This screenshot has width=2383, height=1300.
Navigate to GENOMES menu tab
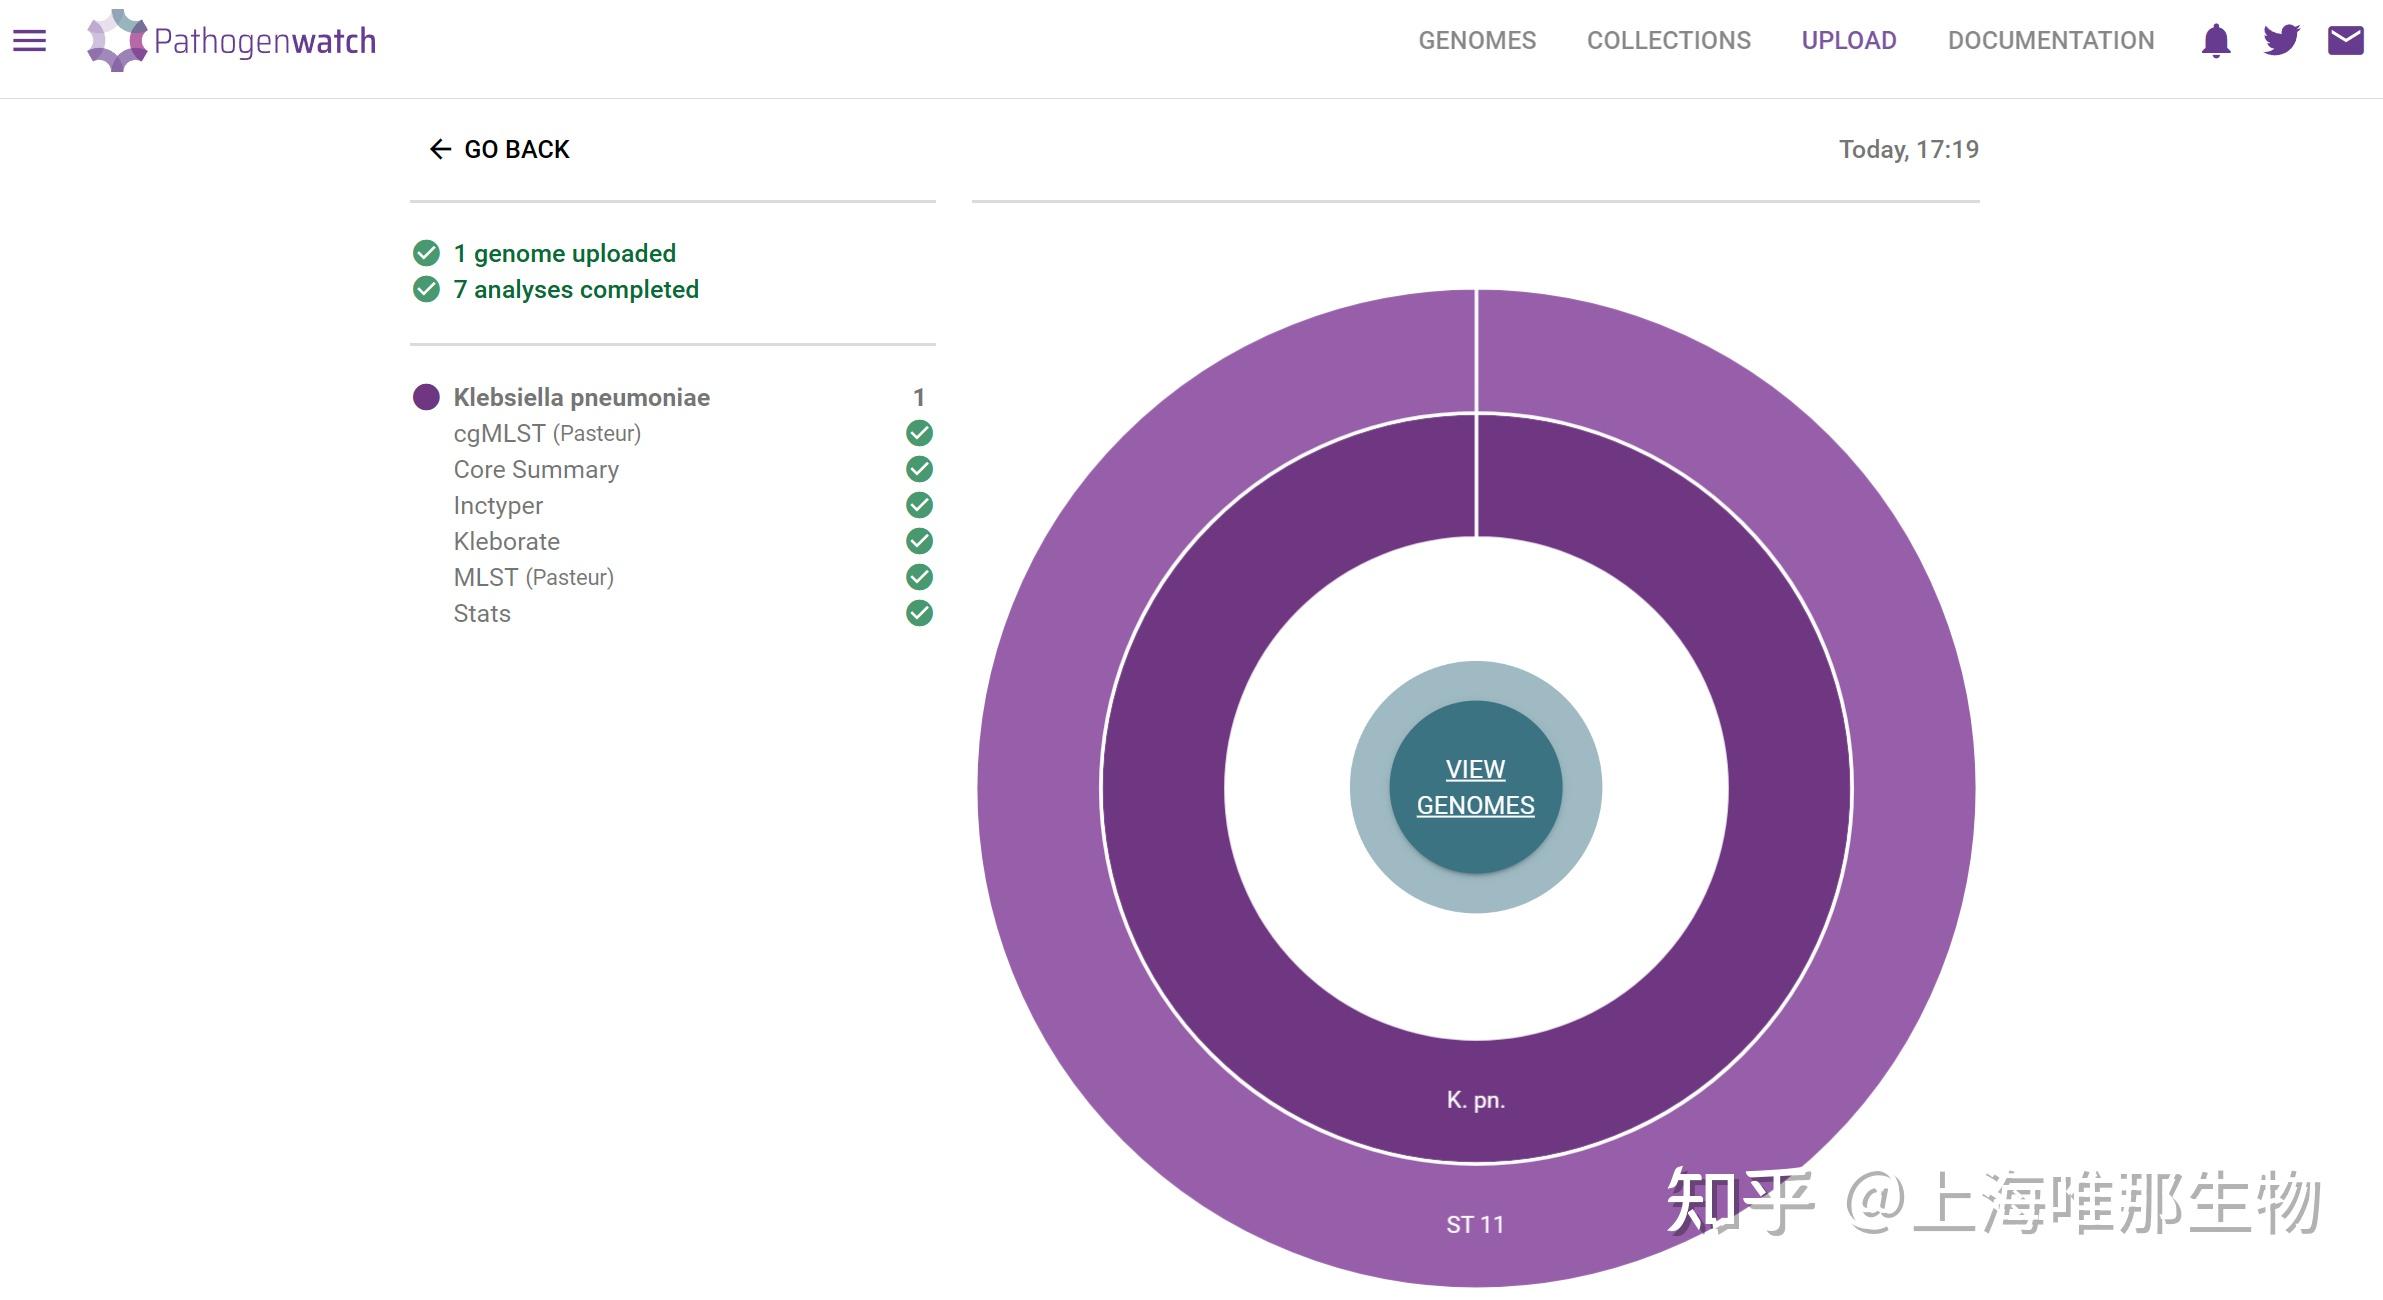click(1474, 42)
